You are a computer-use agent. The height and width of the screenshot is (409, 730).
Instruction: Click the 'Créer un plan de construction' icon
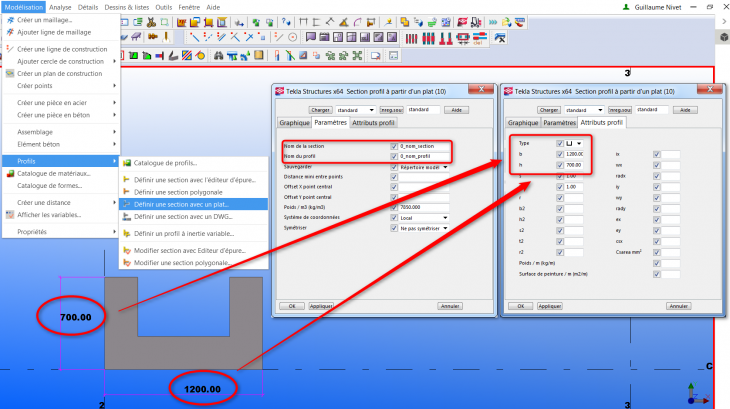pyautogui.click(x=9, y=74)
